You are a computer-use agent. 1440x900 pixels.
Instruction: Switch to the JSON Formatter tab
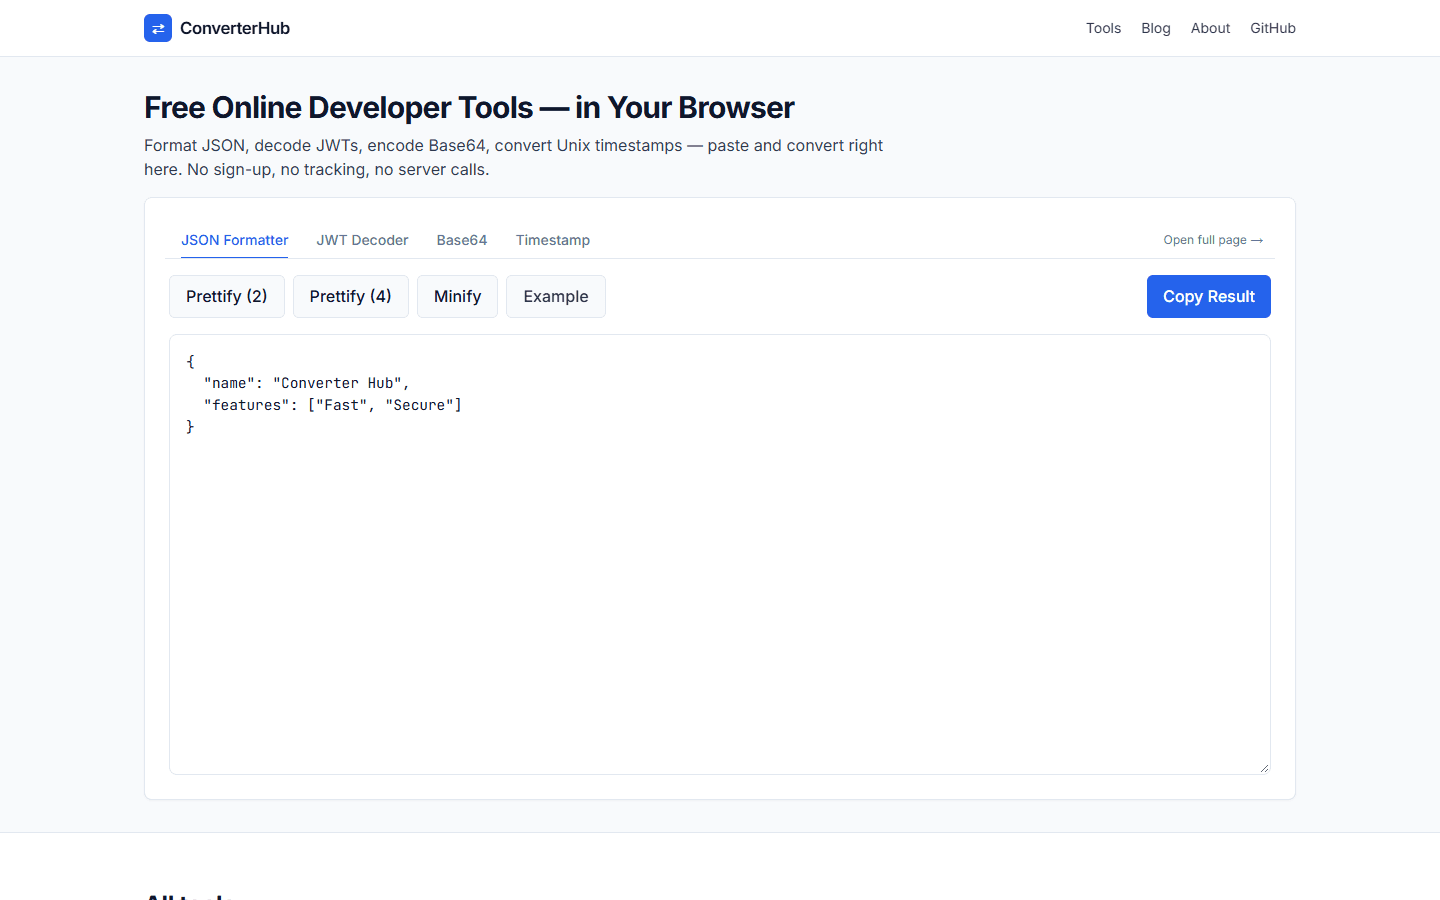(x=235, y=240)
